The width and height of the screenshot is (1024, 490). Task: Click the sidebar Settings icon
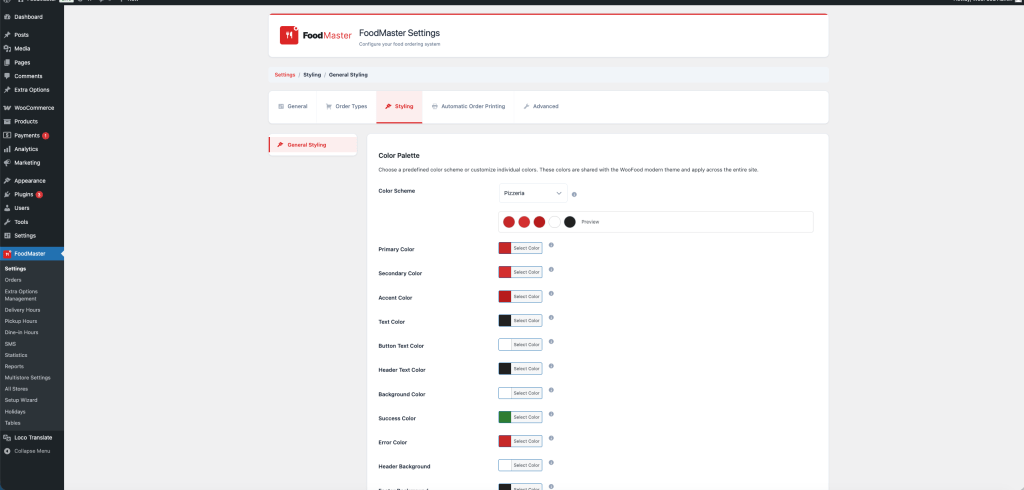[x=7, y=236]
